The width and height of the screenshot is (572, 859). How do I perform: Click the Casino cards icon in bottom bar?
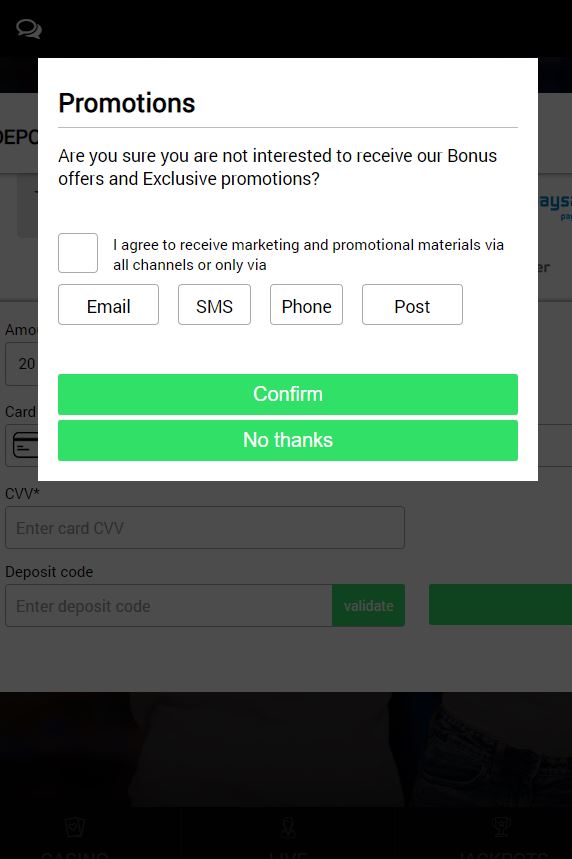[x=75, y=827]
